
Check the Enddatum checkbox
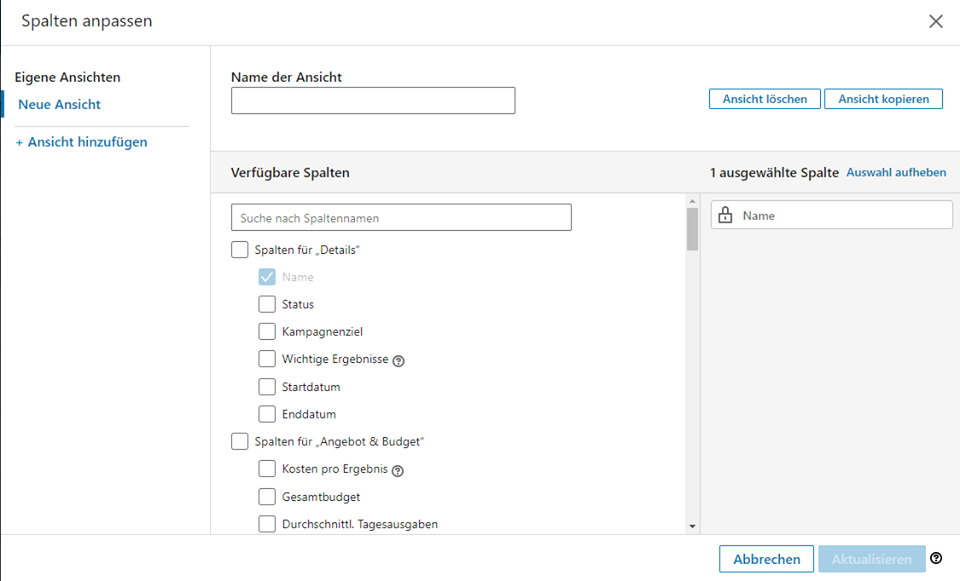point(267,414)
